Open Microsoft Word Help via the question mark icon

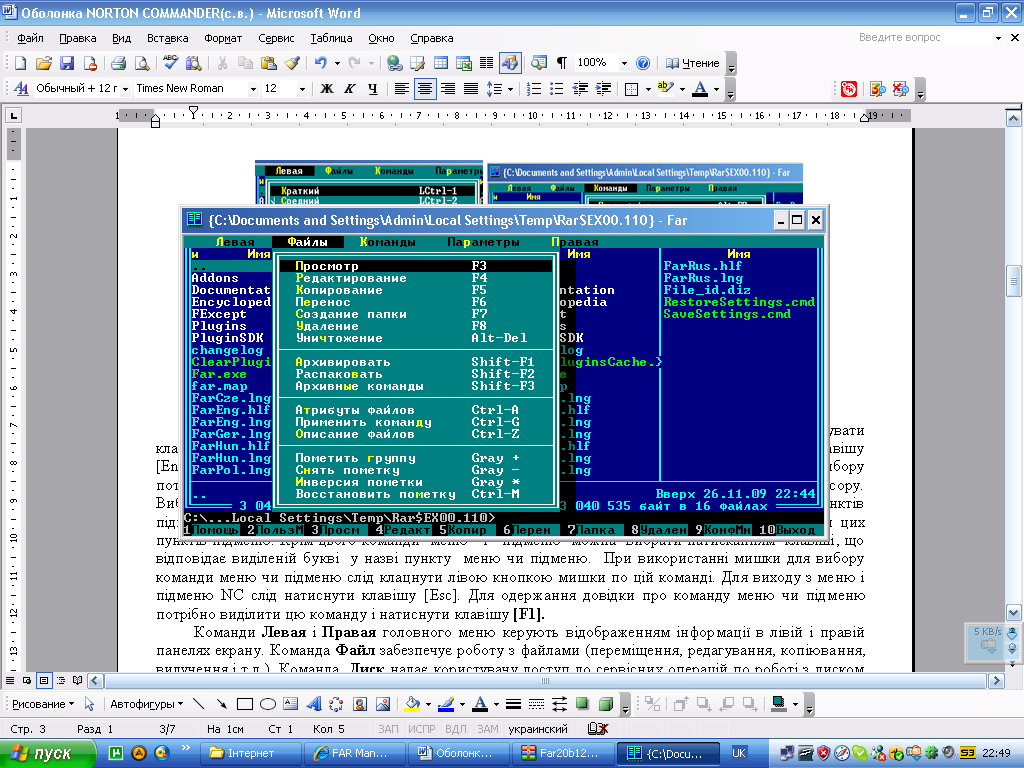tap(643, 63)
